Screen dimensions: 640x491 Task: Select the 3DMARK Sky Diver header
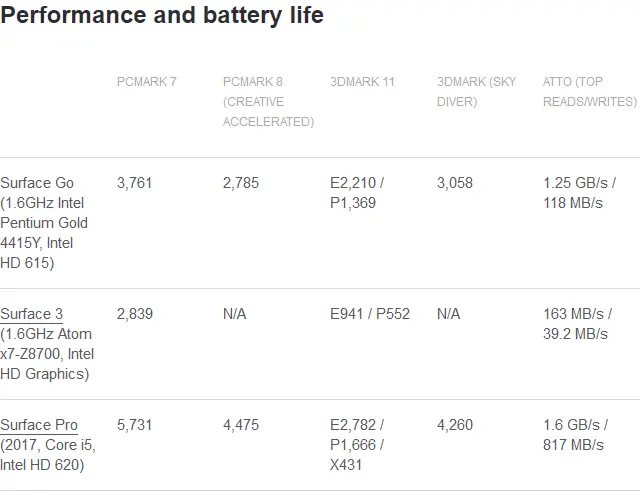coord(476,91)
